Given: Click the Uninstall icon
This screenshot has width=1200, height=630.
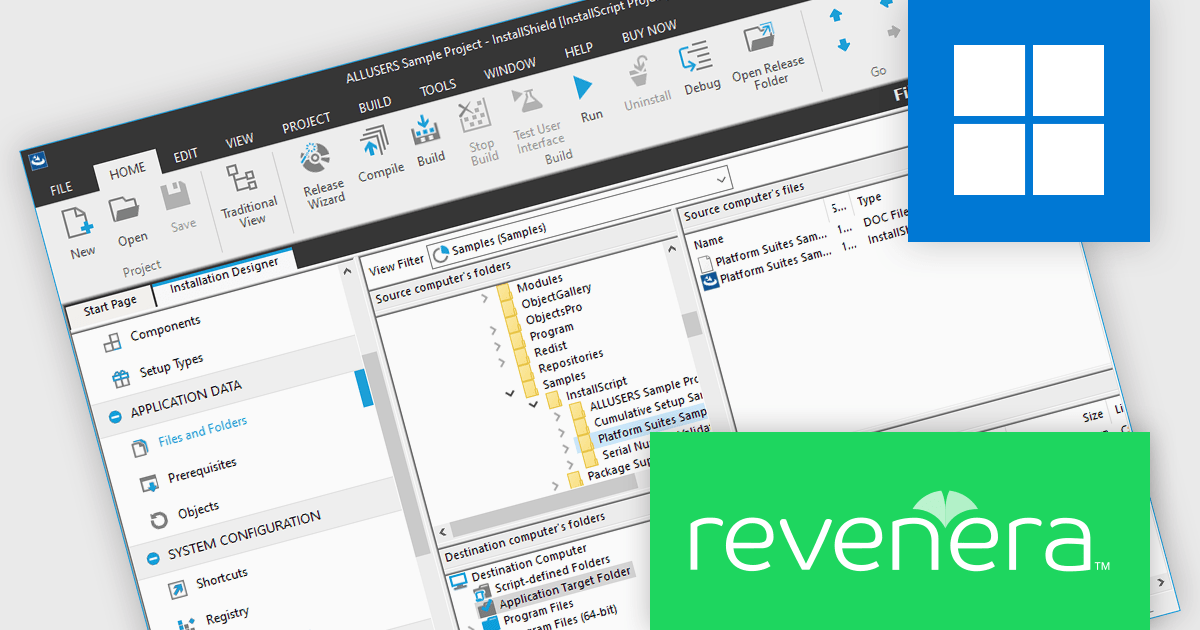Looking at the screenshot, I should click(637, 70).
